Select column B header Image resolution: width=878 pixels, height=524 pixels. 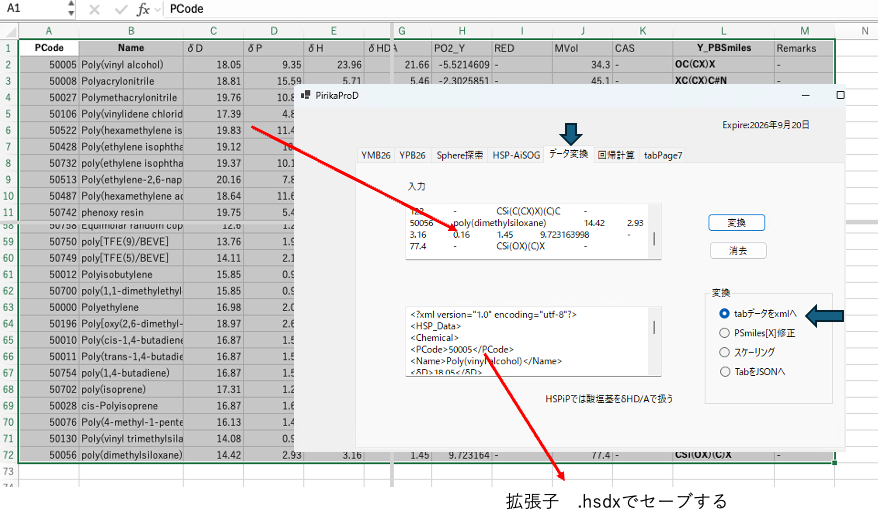click(130, 31)
